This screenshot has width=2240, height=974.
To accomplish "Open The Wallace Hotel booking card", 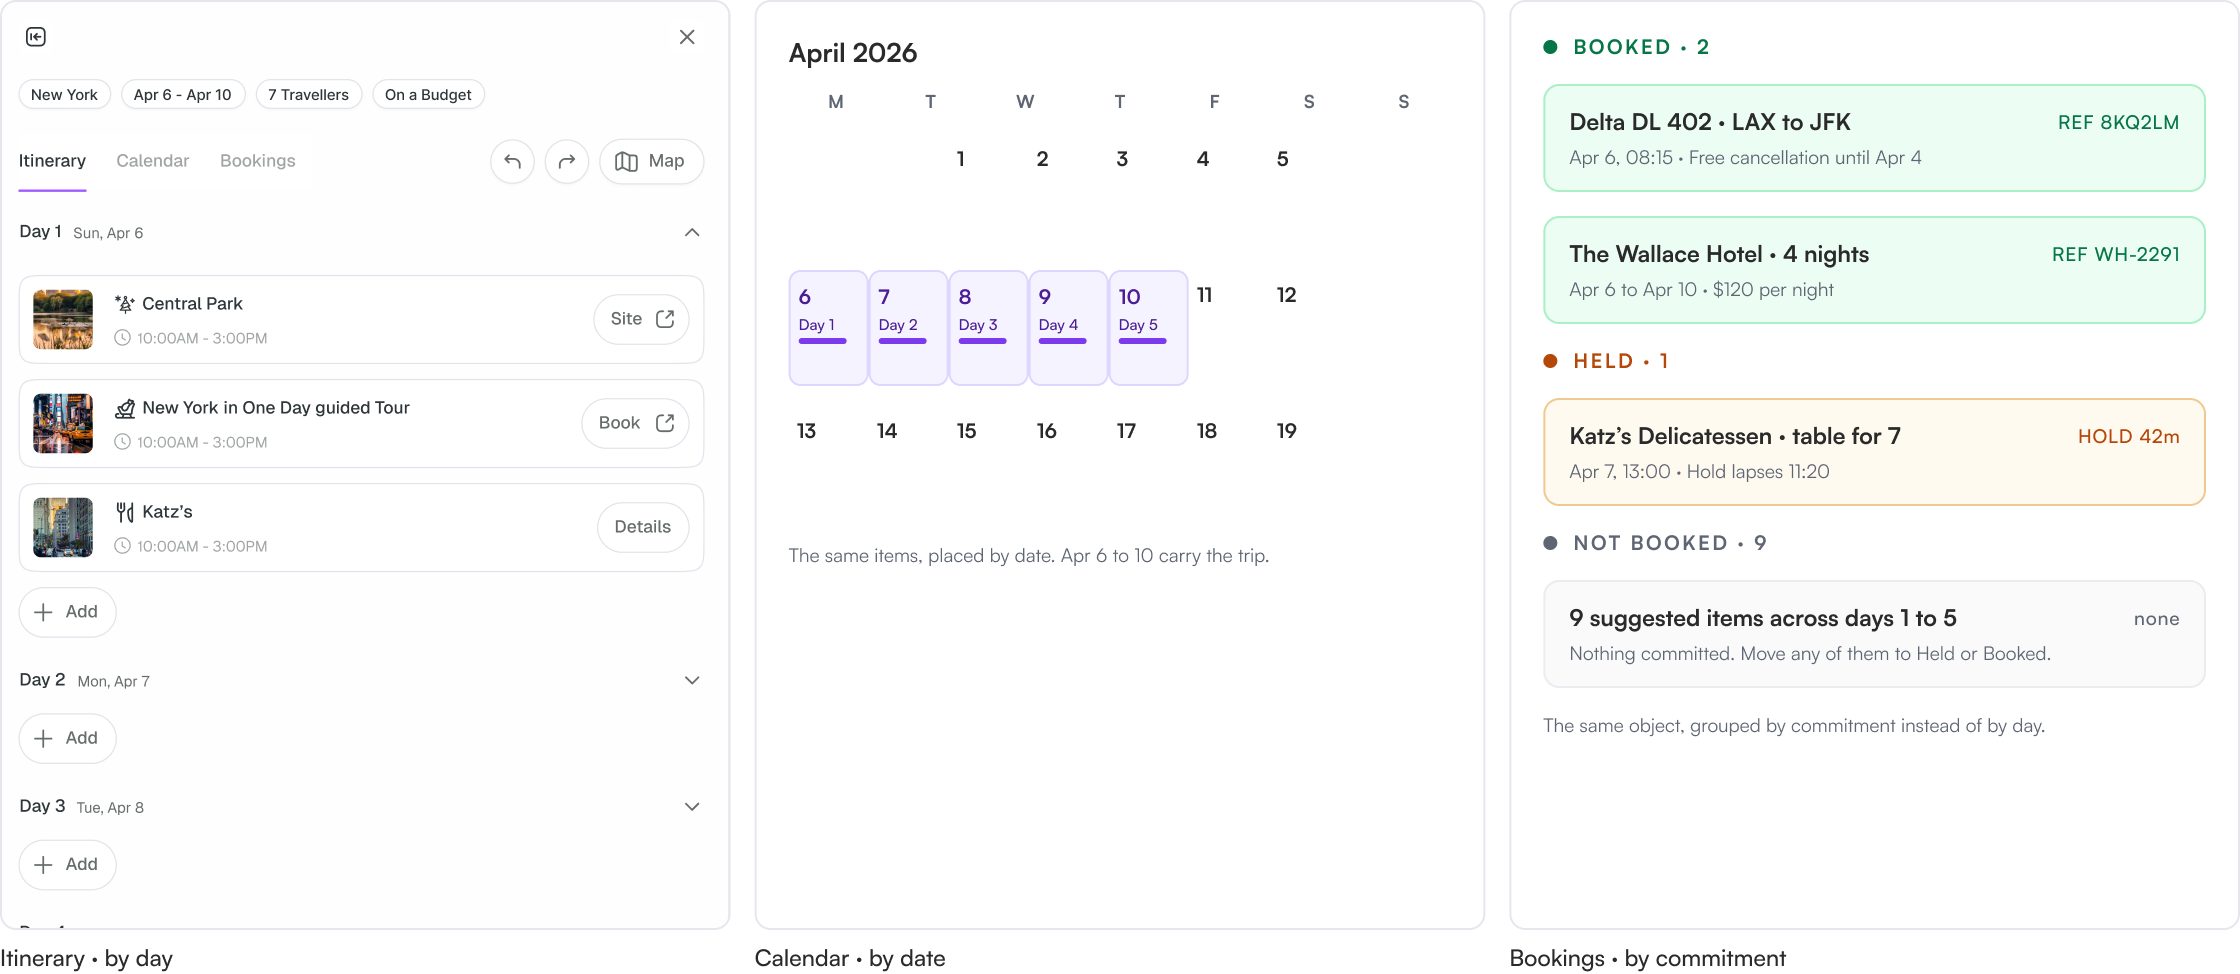I will click(x=1874, y=270).
